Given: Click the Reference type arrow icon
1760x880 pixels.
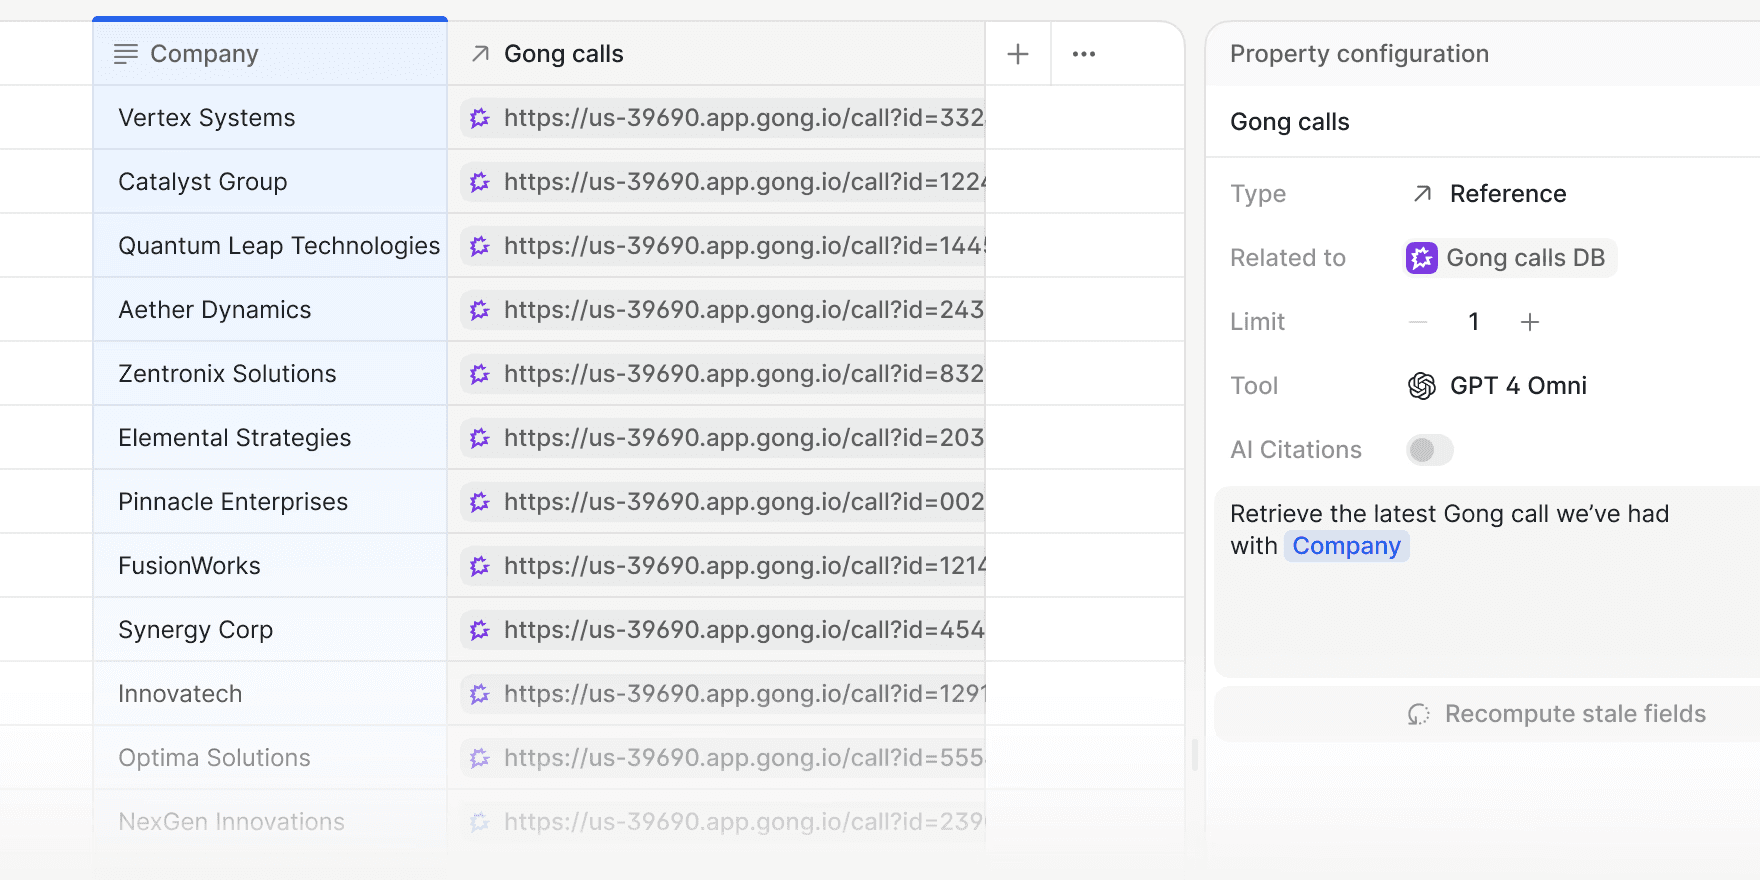Looking at the screenshot, I should tap(1422, 194).
